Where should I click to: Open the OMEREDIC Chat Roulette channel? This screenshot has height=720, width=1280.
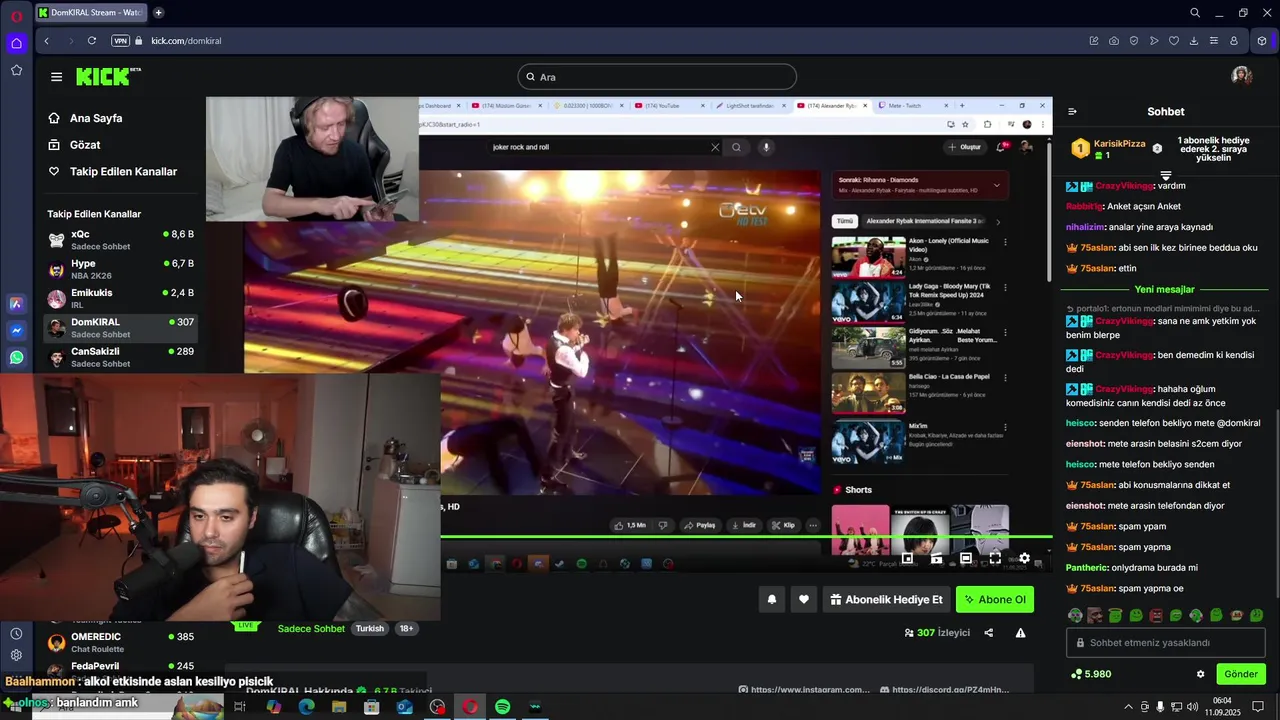click(x=121, y=642)
